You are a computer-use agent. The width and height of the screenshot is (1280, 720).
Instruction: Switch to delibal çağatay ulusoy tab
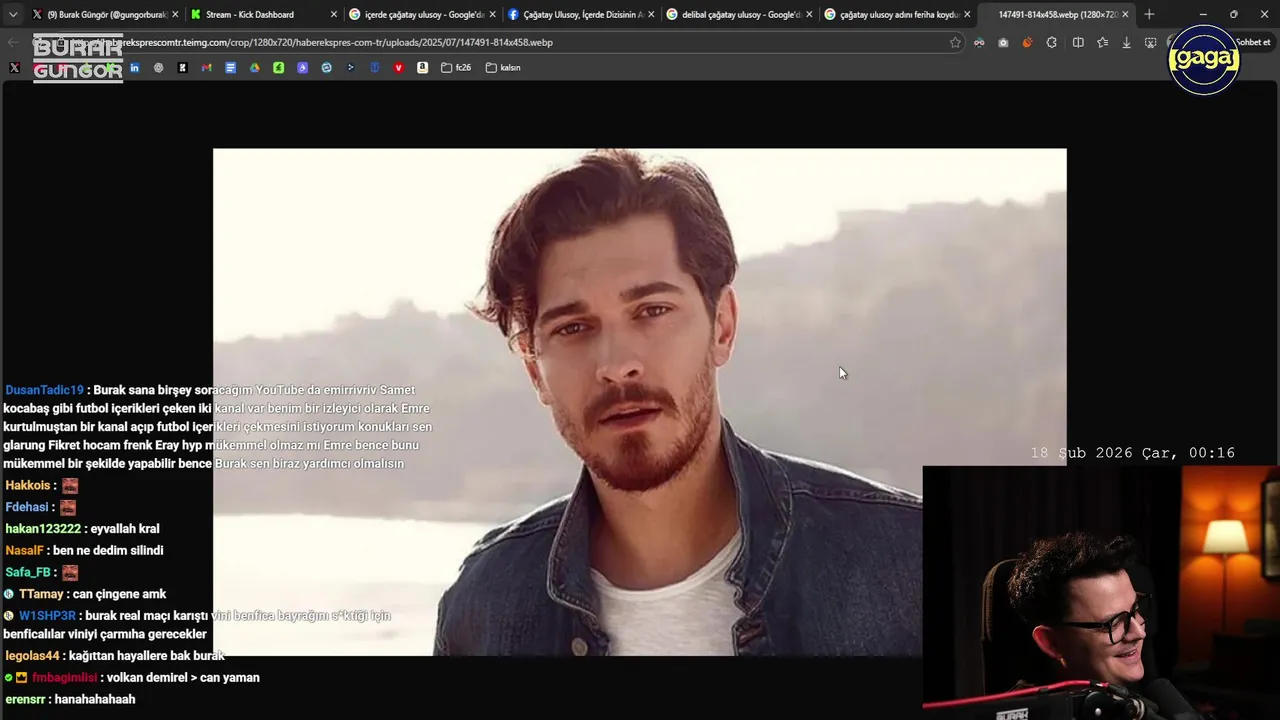tap(739, 14)
